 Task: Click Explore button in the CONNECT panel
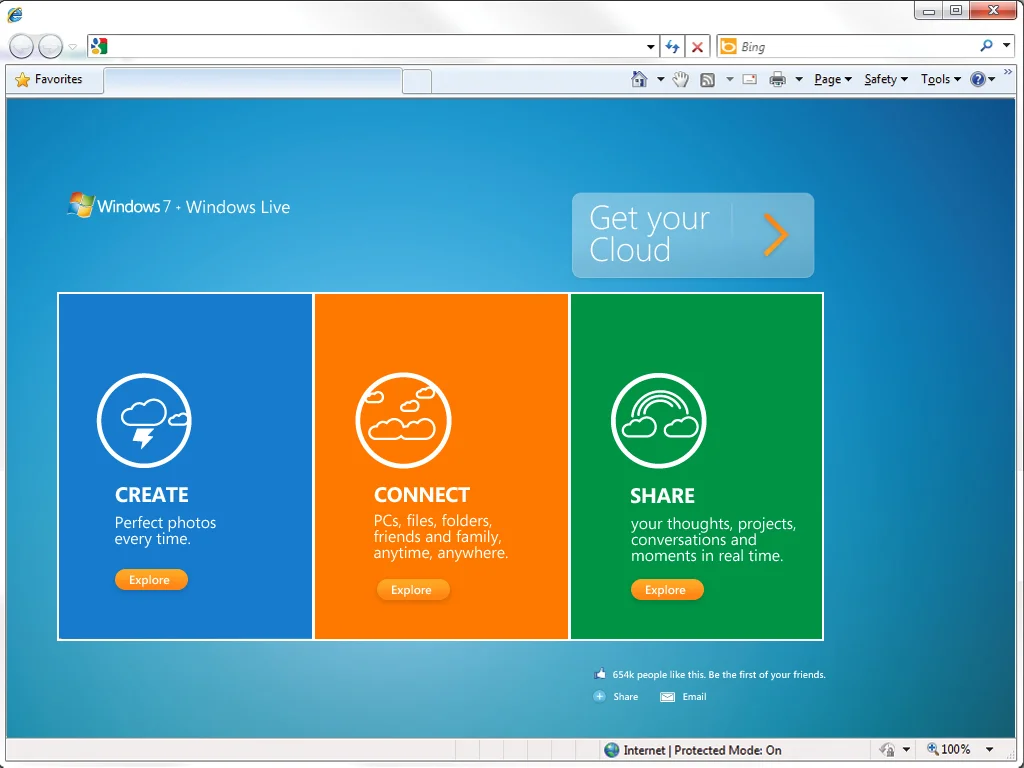(413, 590)
